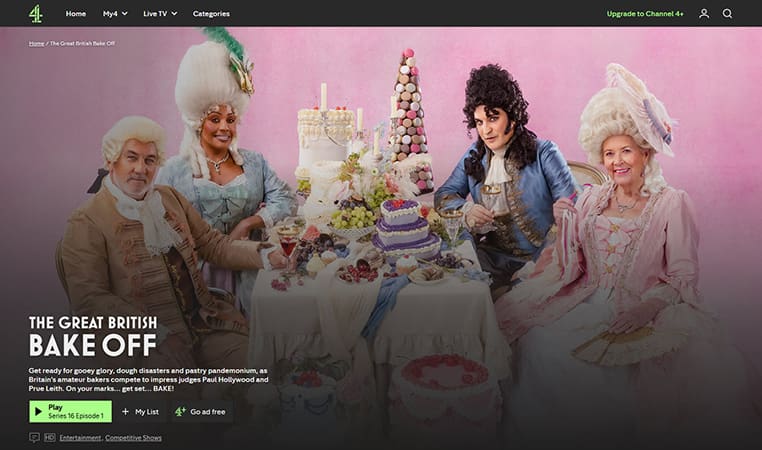The height and width of the screenshot is (450, 762).
Task: Click the Channel 4 logo
Action: pyautogui.click(x=35, y=13)
